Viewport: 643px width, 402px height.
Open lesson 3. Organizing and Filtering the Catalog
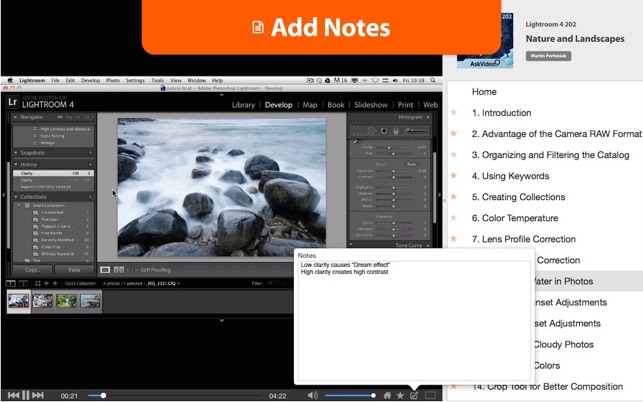550,155
